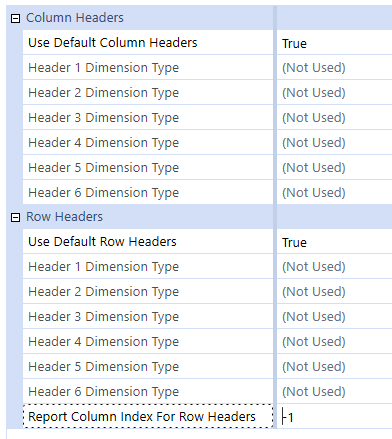Click Row Headers Header 4 (Not Used) value
The height and width of the screenshot is (439, 392).
tap(314, 342)
